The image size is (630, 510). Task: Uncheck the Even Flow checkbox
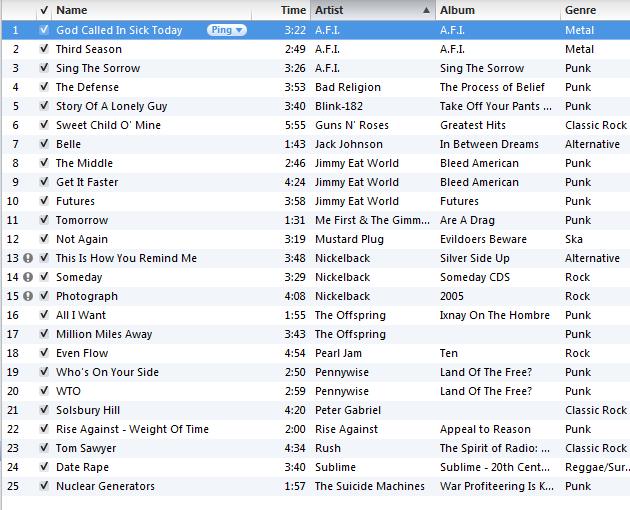click(x=44, y=353)
